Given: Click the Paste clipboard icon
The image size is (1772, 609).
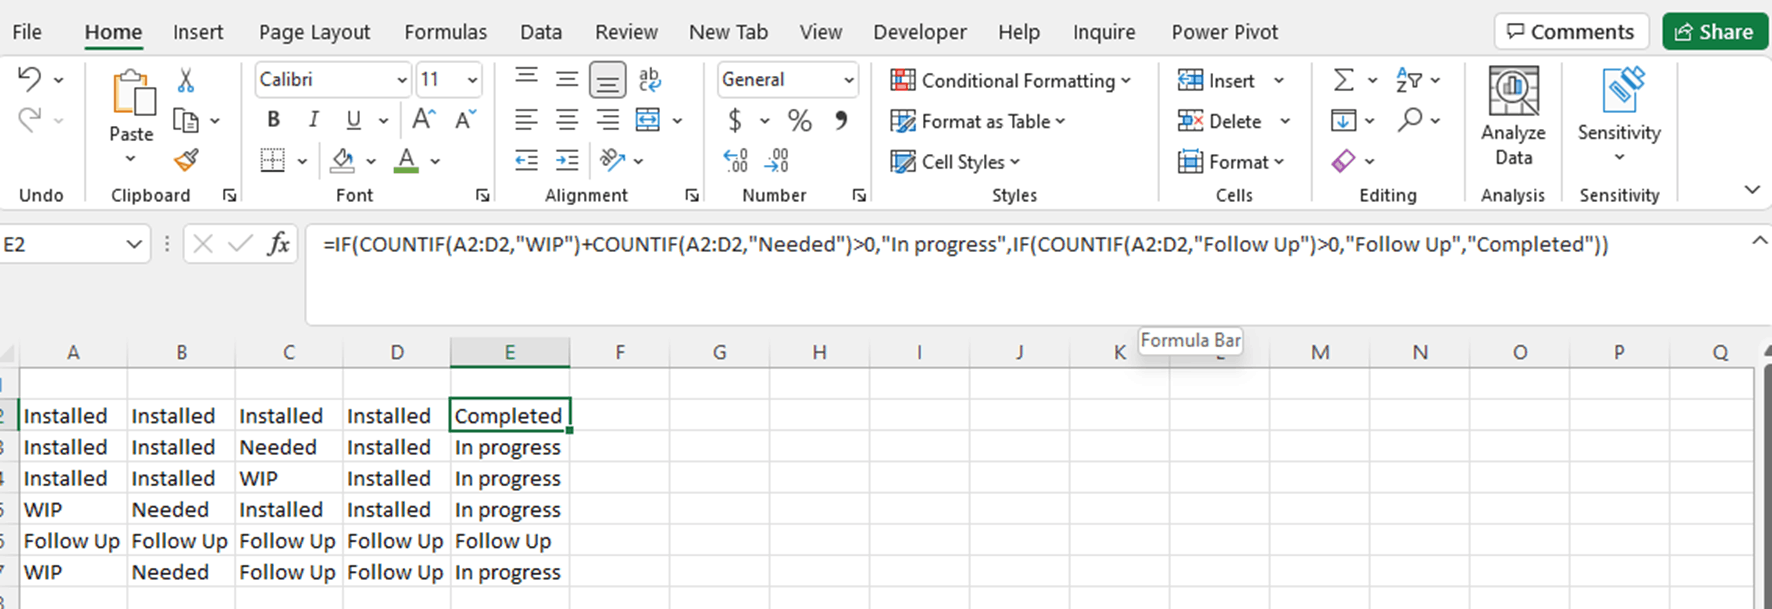Looking at the screenshot, I should (x=132, y=94).
